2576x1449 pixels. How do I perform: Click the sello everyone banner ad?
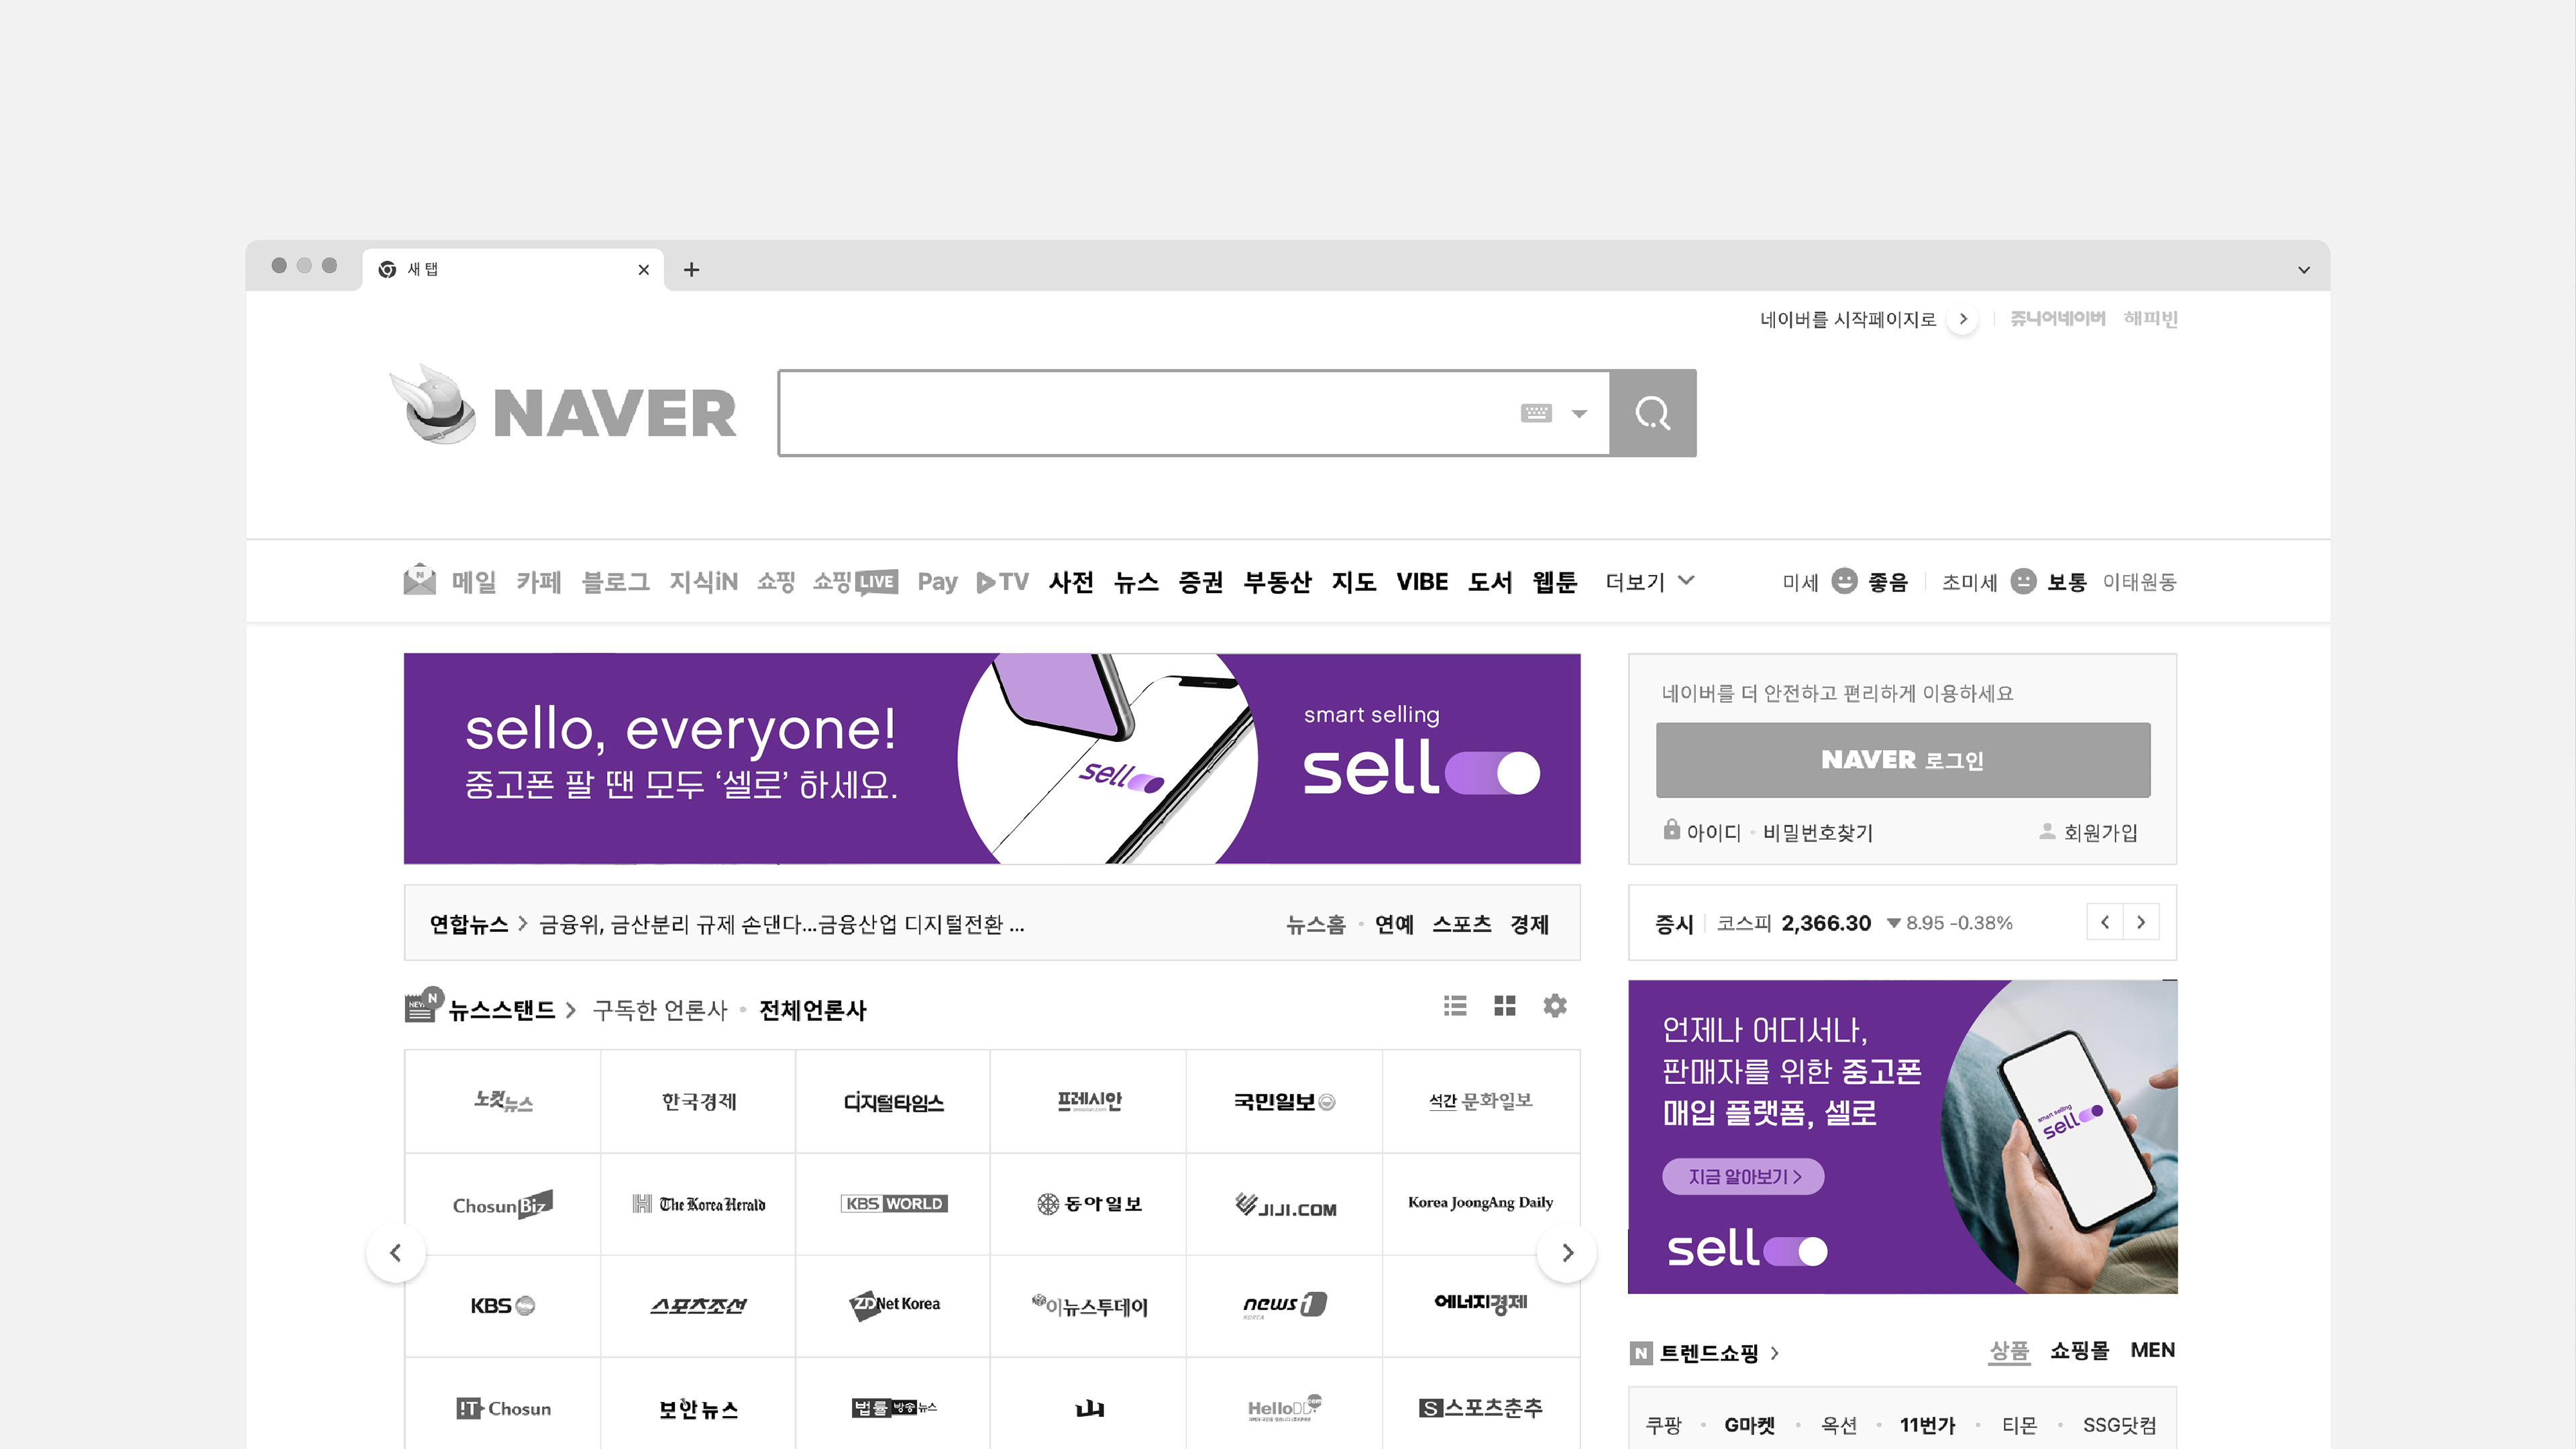tap(992, 758)
